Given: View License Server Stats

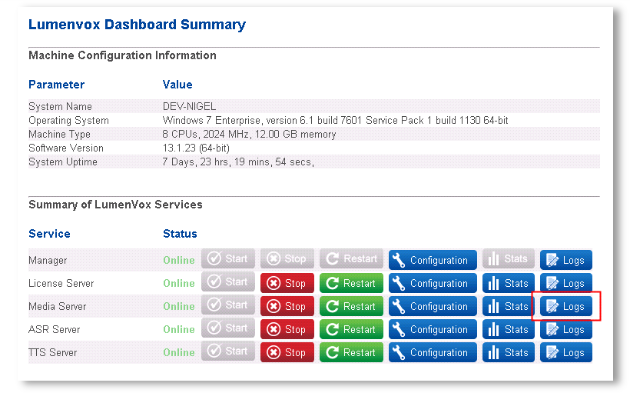Looking at the screenshot, I should tap(508, 283).
